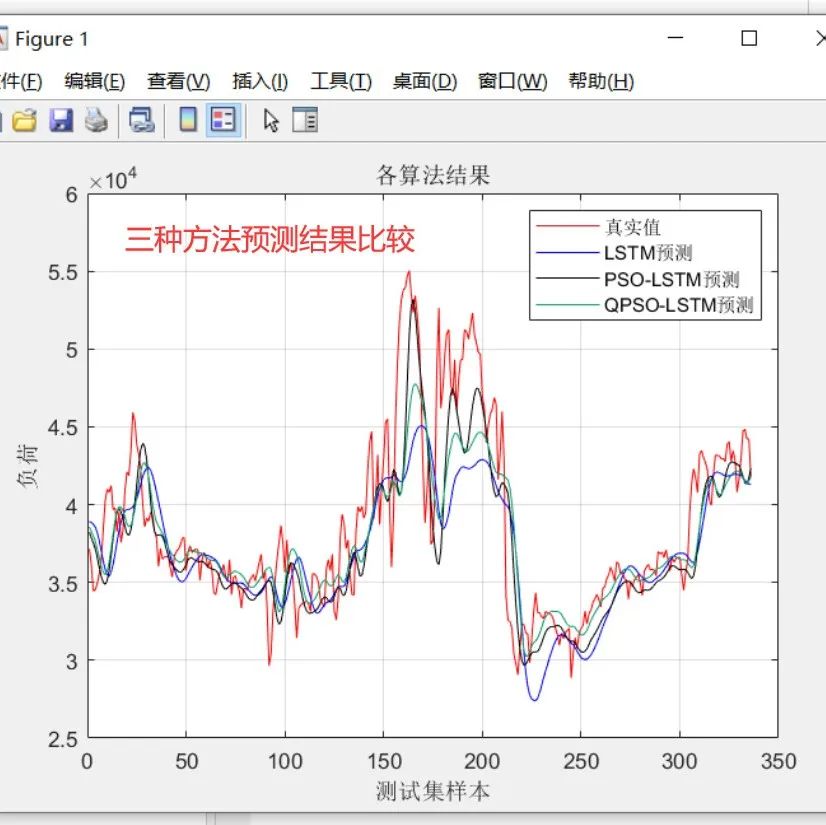Viewport: 826px width, 825px height.
Task: Click the Figure 1 window title
Action: click(52, 39)
